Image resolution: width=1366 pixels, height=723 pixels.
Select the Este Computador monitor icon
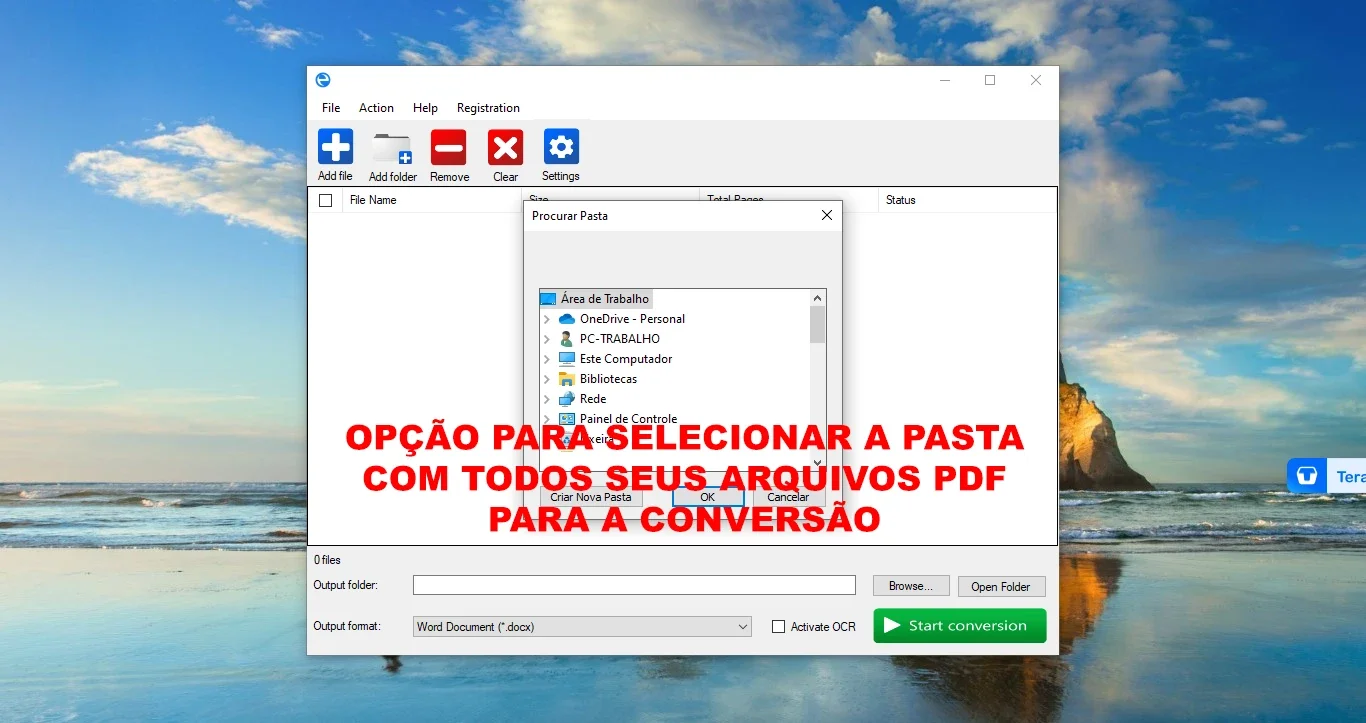(x=567, y=359)
